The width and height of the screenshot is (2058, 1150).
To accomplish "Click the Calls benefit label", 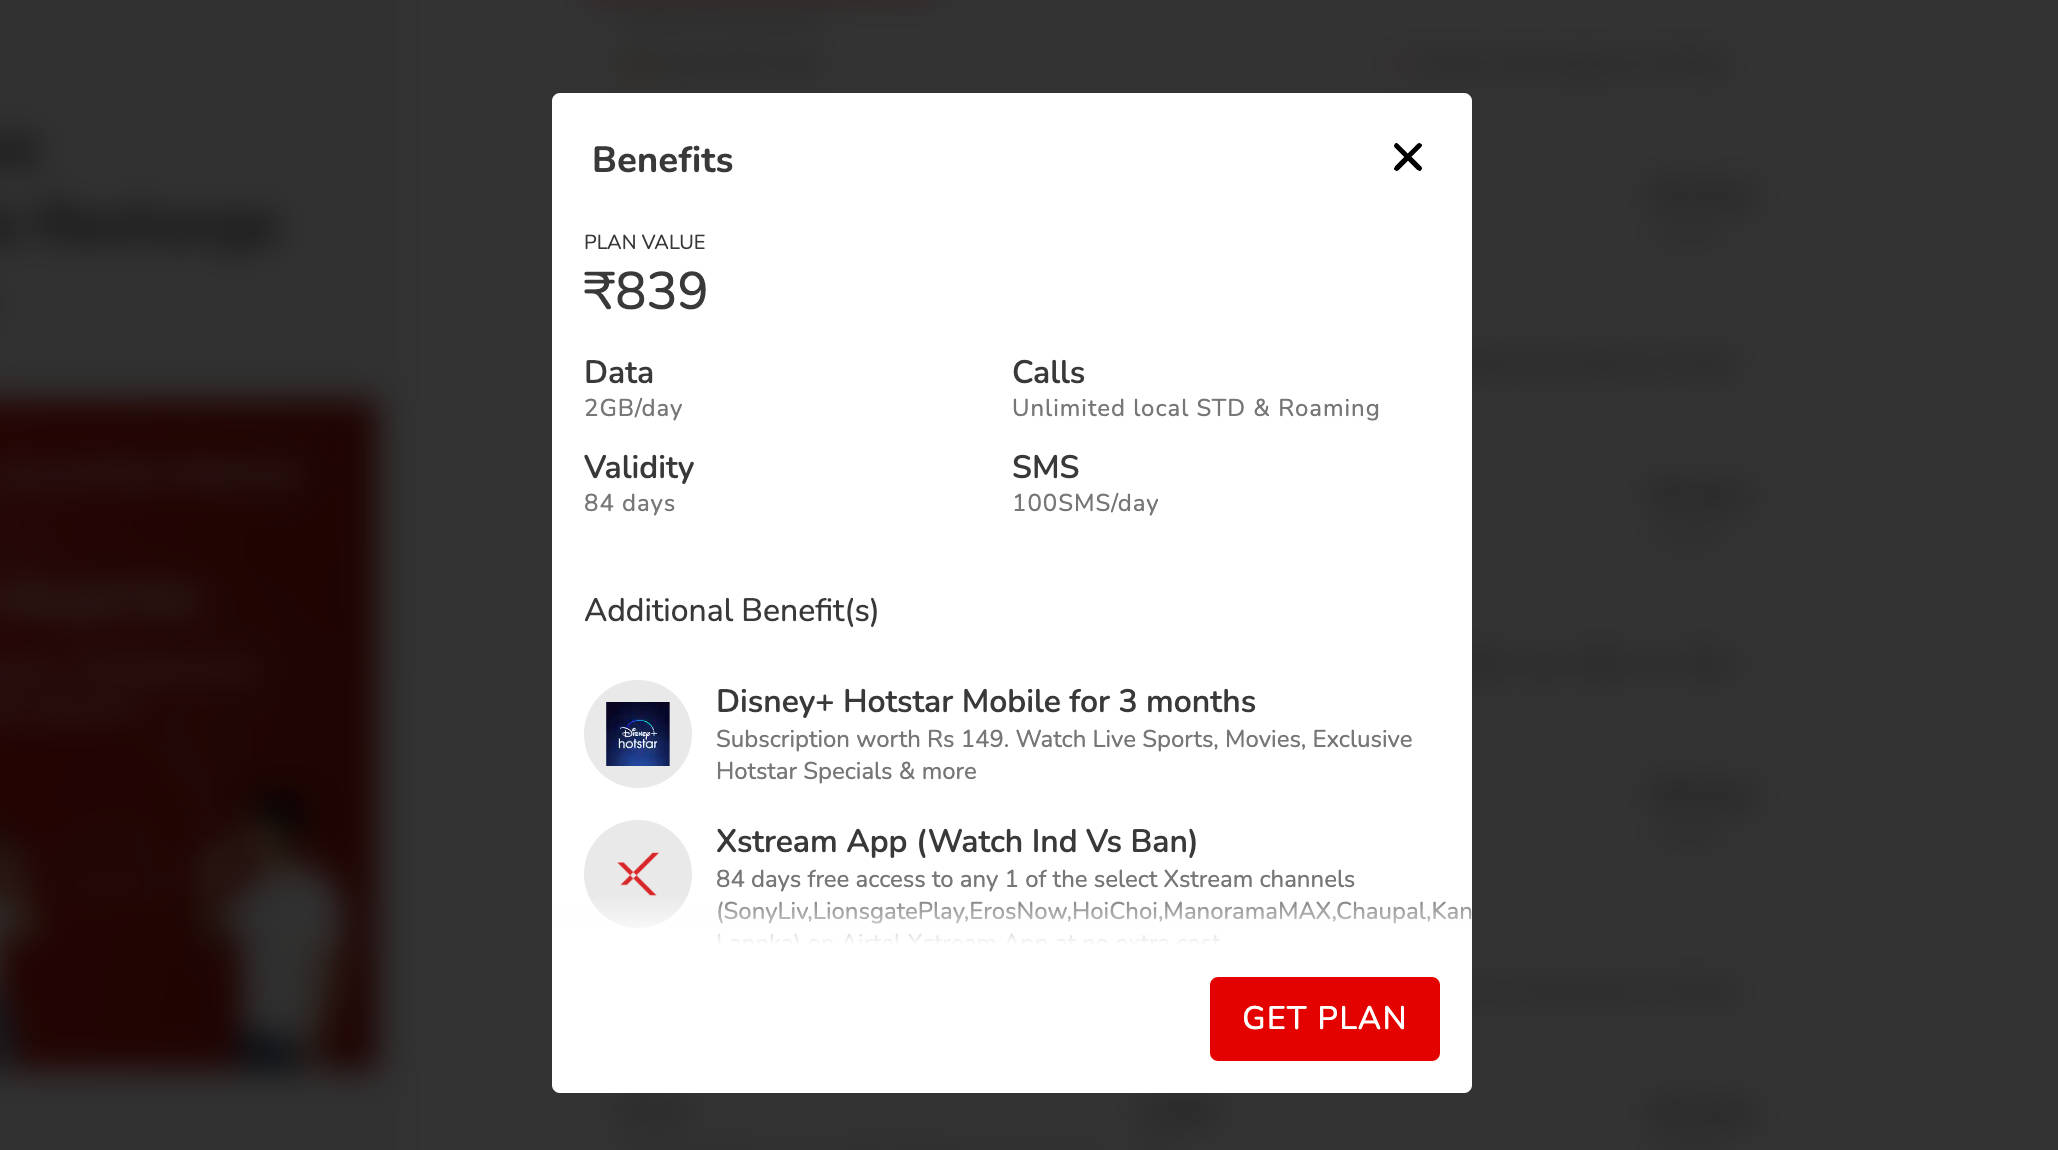I will 1048,372.
